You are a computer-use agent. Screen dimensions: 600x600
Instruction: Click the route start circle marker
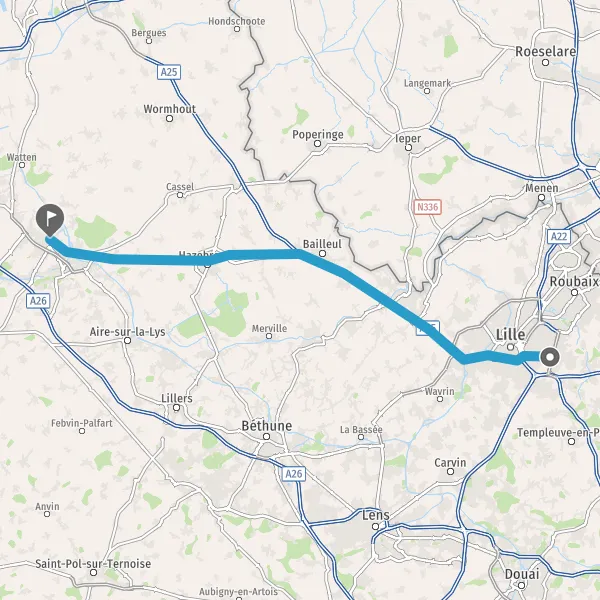pos(550,357)
